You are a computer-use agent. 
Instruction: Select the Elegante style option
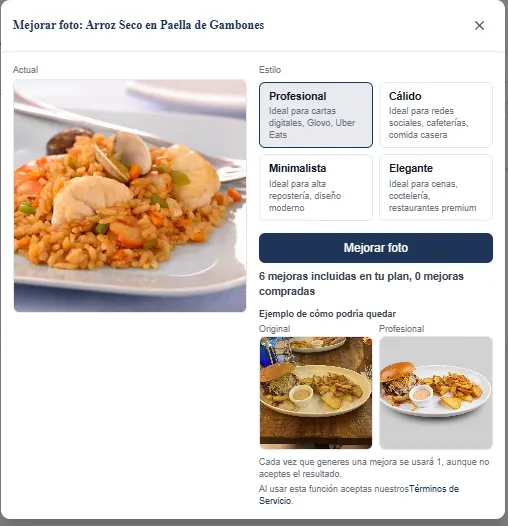[x=436, y=188]
